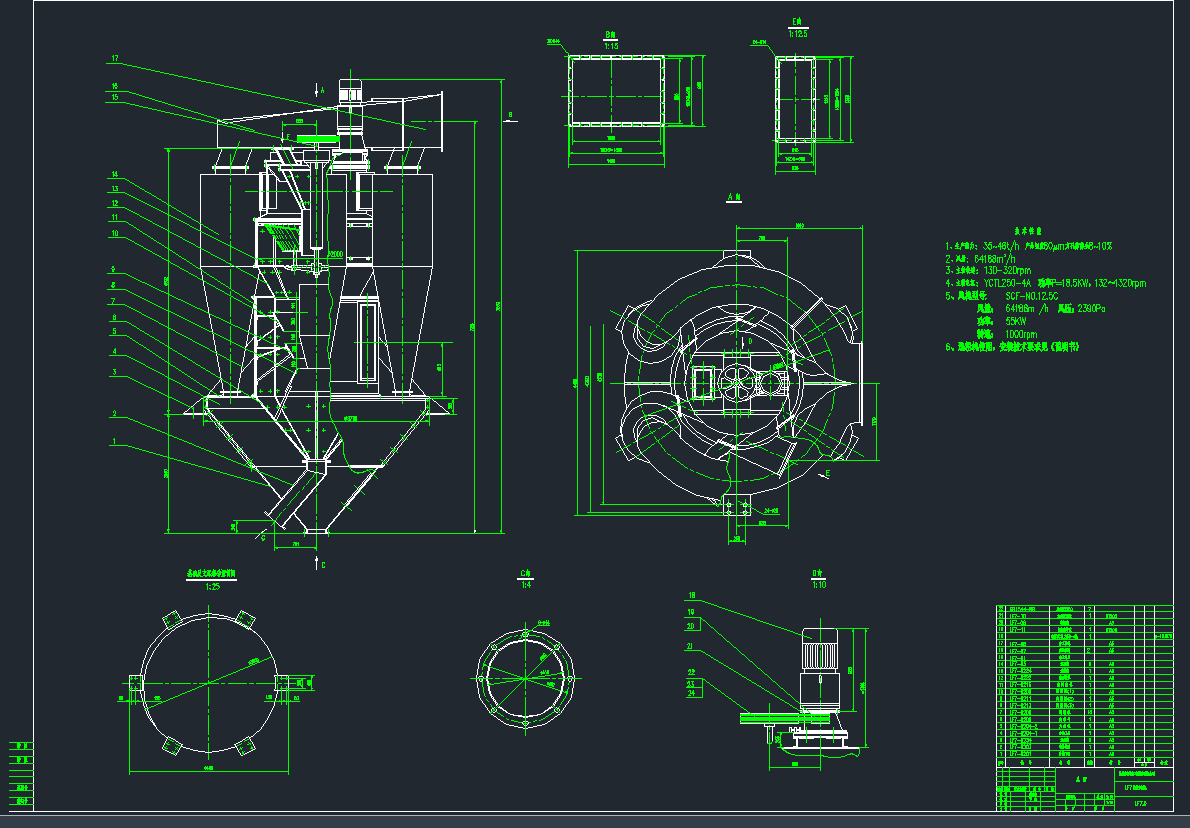
Task: Select the 55KW power value text
Action: pyautogui.click(x=994, y=321)
